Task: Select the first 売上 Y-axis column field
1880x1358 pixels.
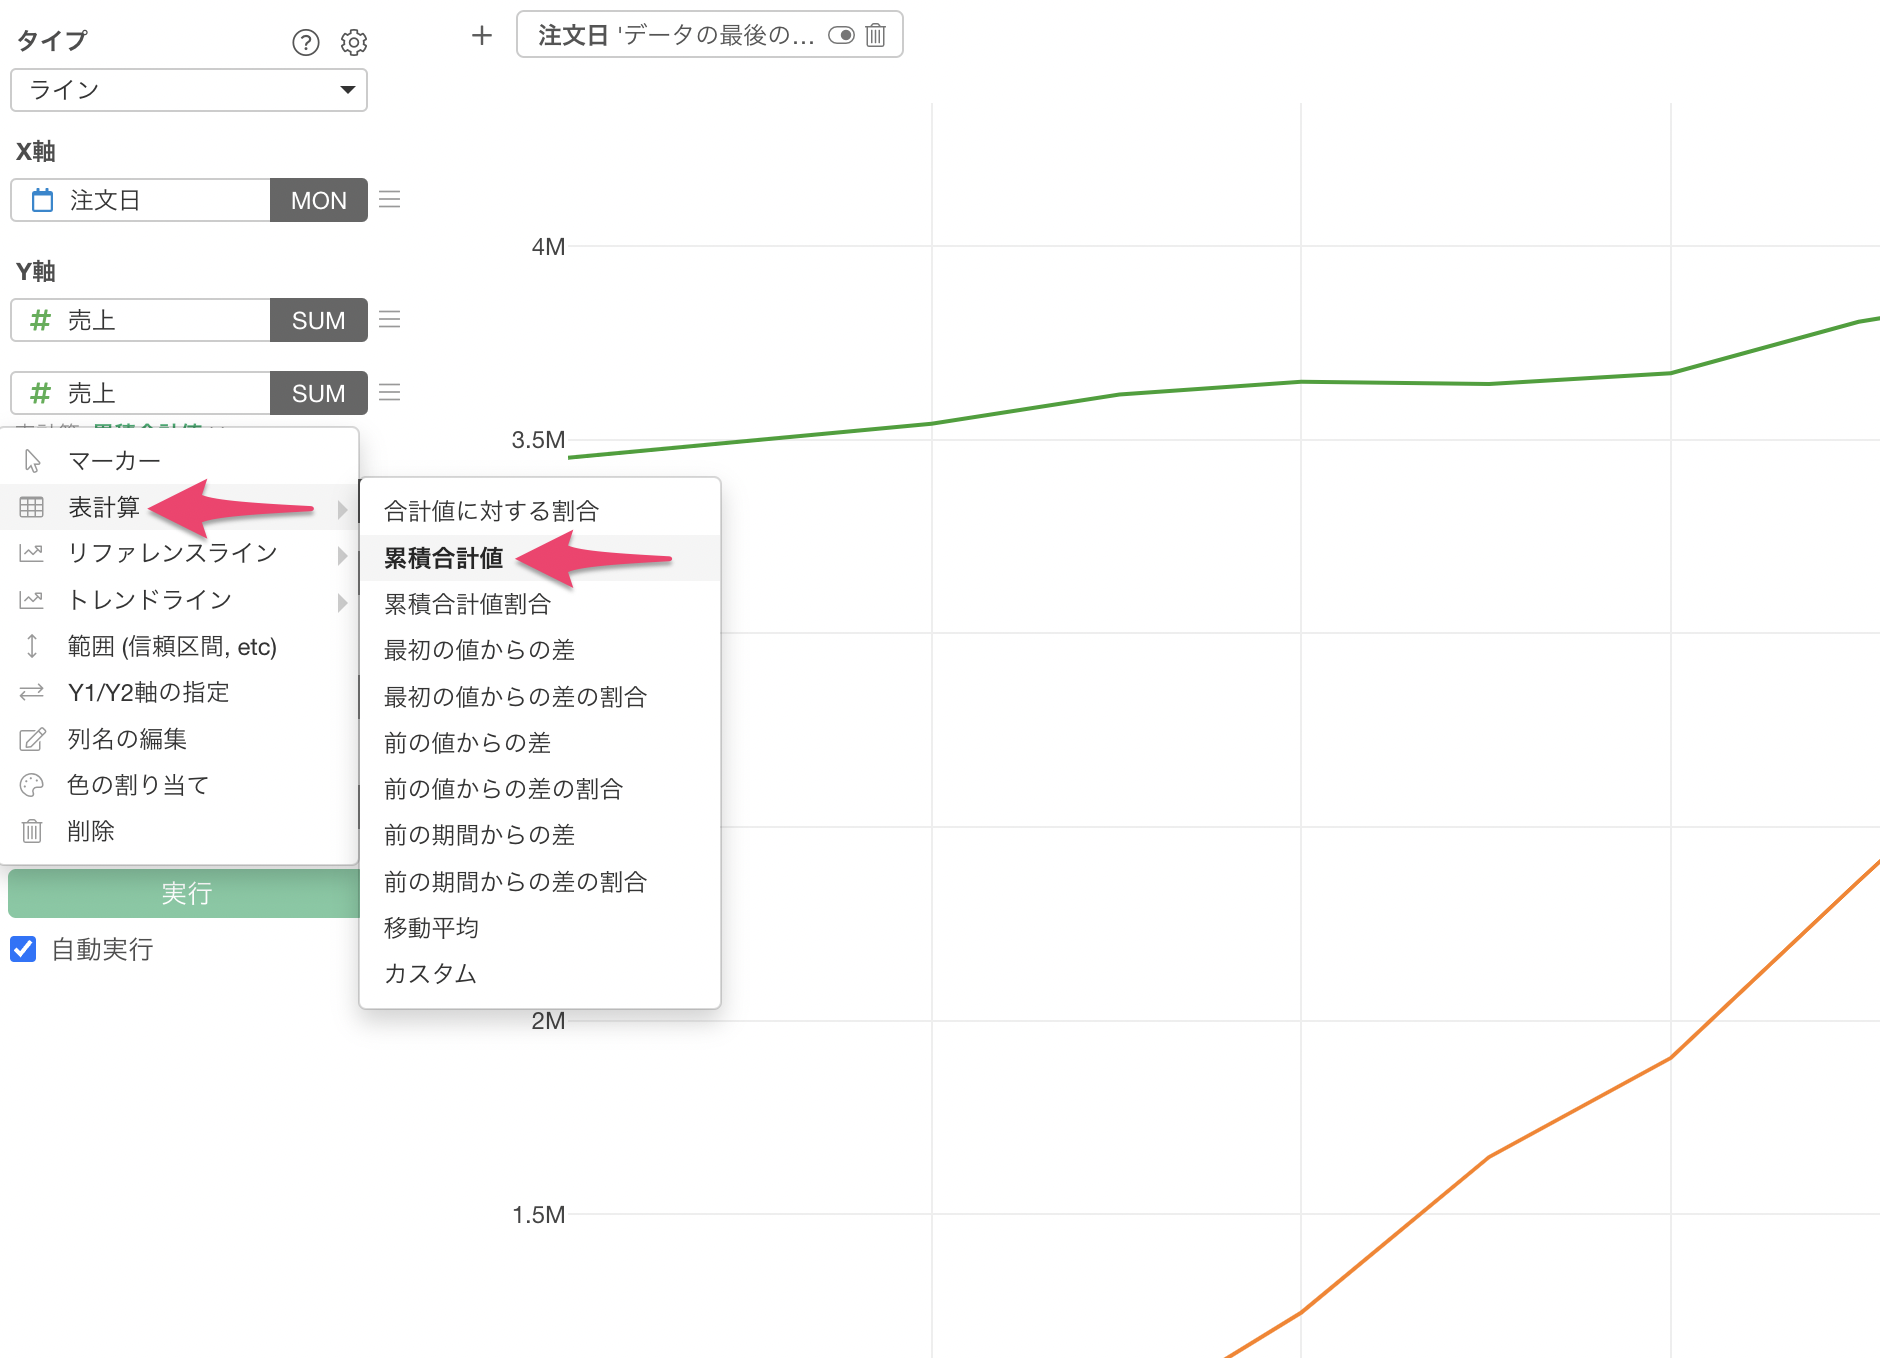Action: click(x=141, y=320)
